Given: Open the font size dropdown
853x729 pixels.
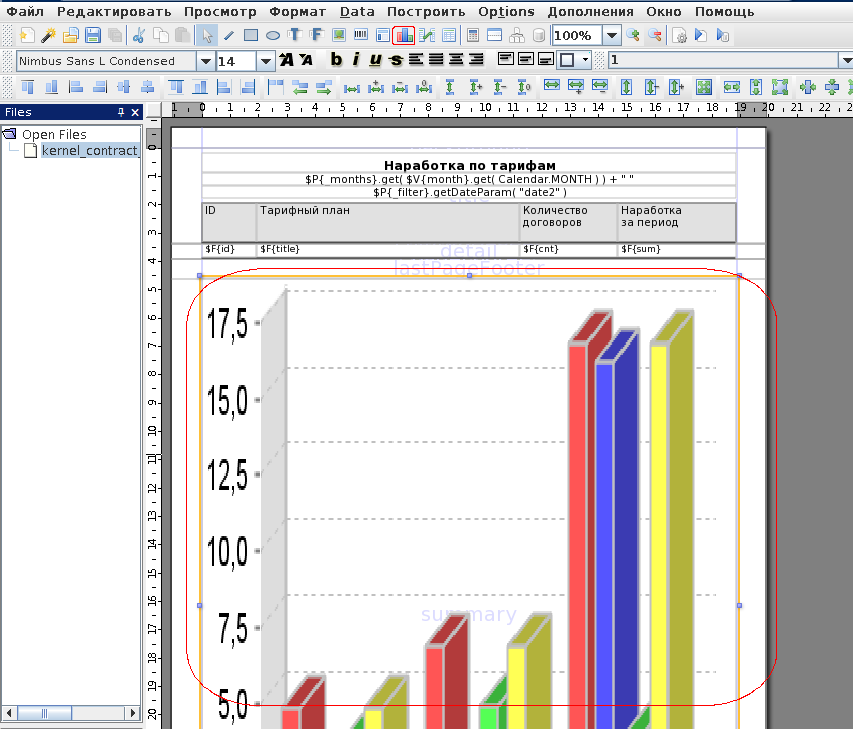Looking at the screenshot, I should coord(265,61).
